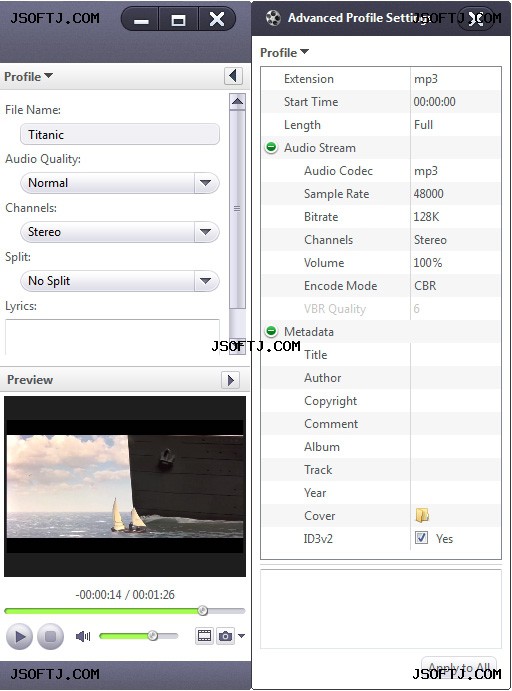The height and width of the screenshot is (691, 512).
Task: Click the Author metadata row
Action: point(381,378)
